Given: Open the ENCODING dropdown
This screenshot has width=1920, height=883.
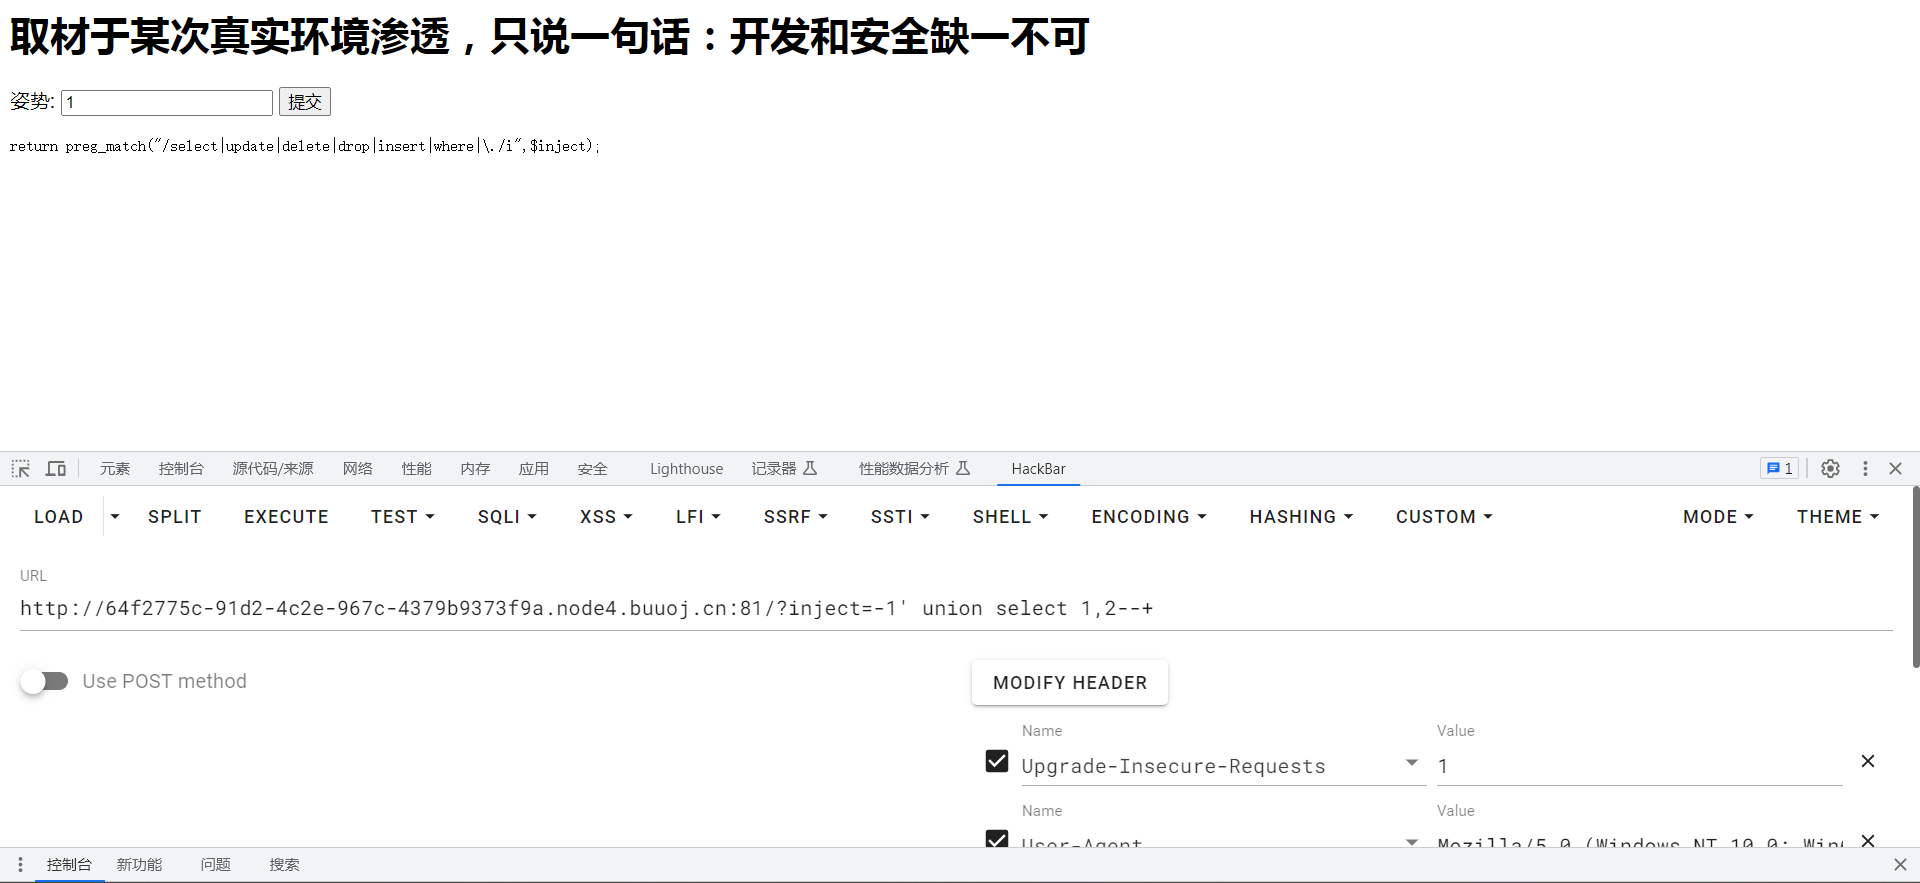Looking at the screenshot, I should 1149,517.
